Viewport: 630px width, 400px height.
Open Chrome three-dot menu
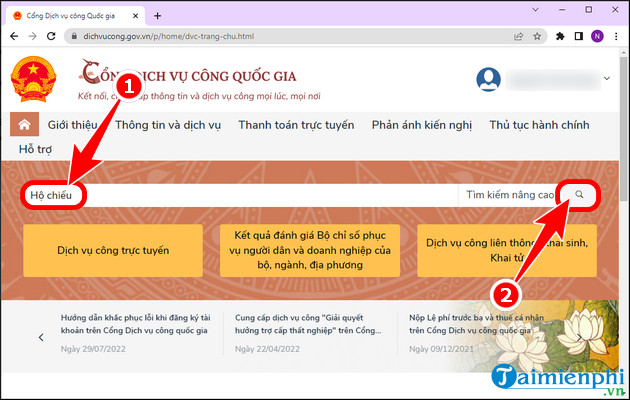click(618, 36)
